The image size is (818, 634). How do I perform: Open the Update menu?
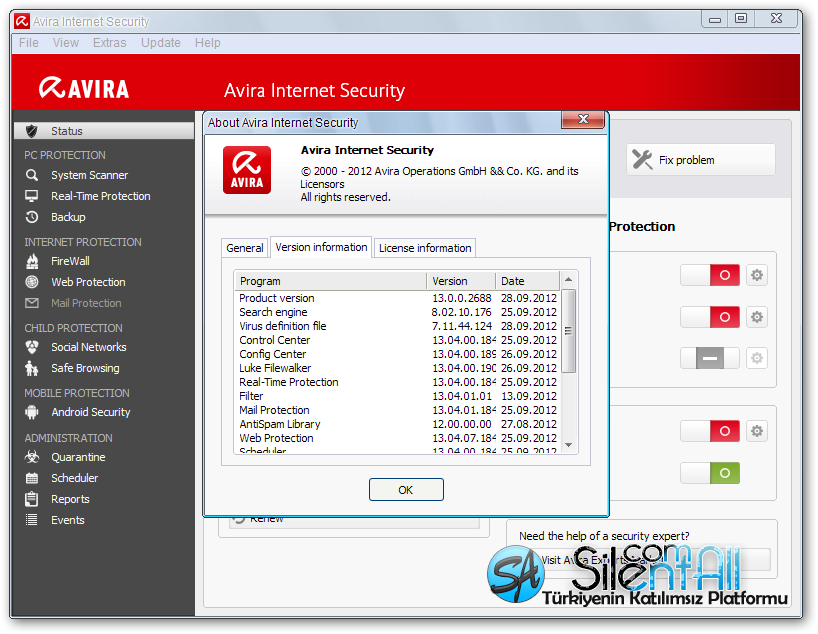click(161, 43)
